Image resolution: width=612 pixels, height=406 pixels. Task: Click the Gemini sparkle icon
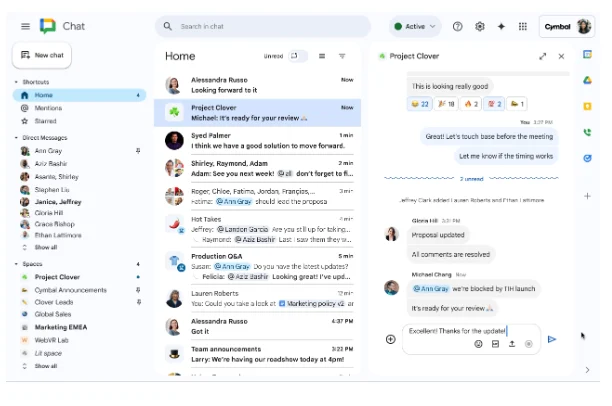coord(501,27)
